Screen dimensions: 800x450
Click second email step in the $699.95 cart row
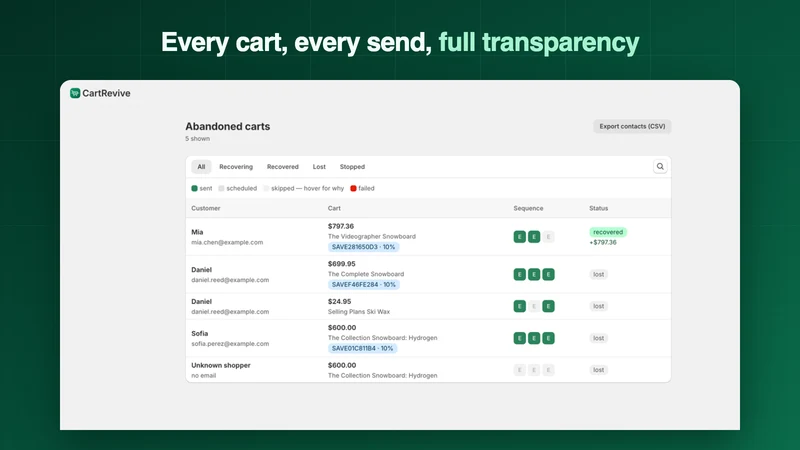click(534, 274)
